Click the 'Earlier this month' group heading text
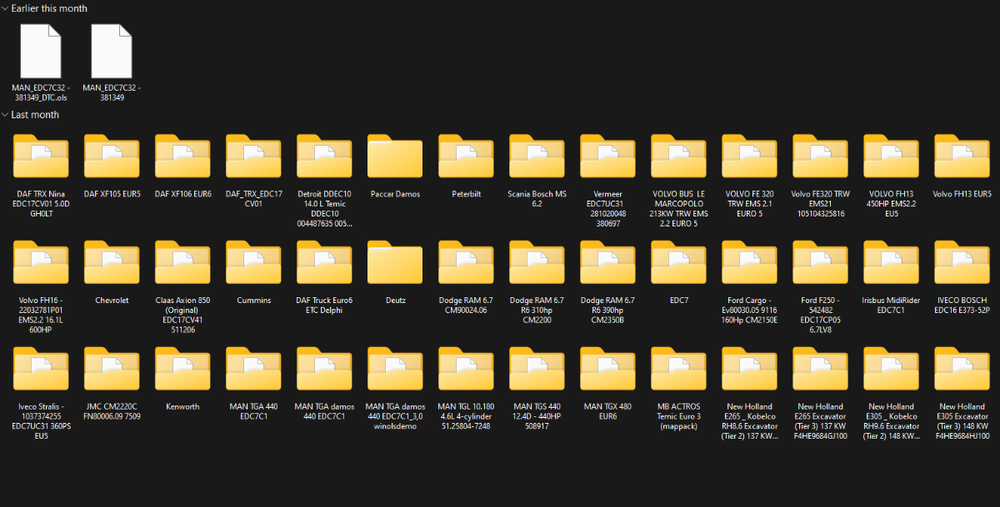The width and height of the screenshot is (1000, 507). (x=49, y=9)
